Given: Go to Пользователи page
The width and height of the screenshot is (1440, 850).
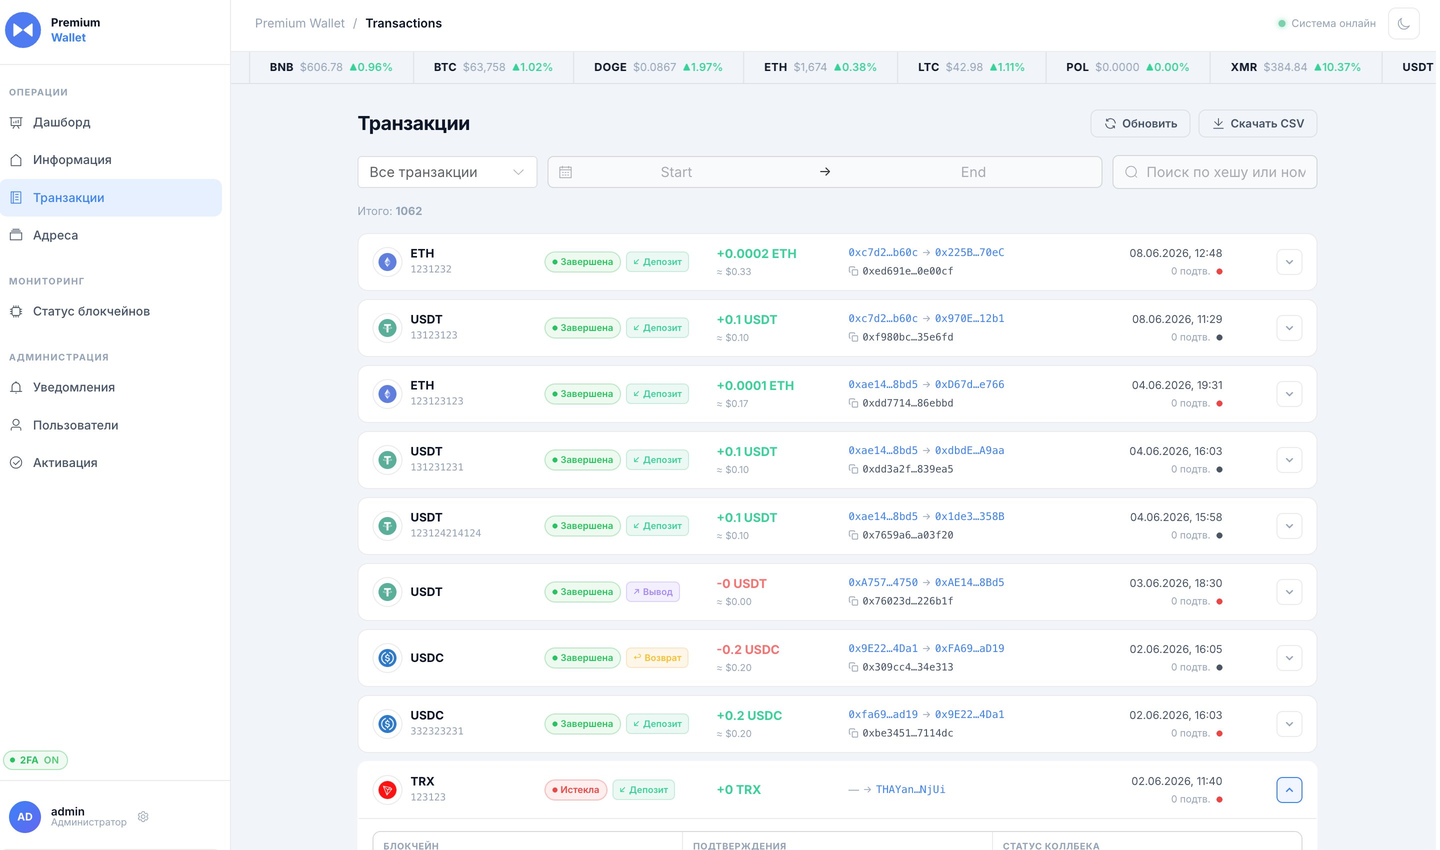Looking at the screenshot, I should [x=111, y=425].
